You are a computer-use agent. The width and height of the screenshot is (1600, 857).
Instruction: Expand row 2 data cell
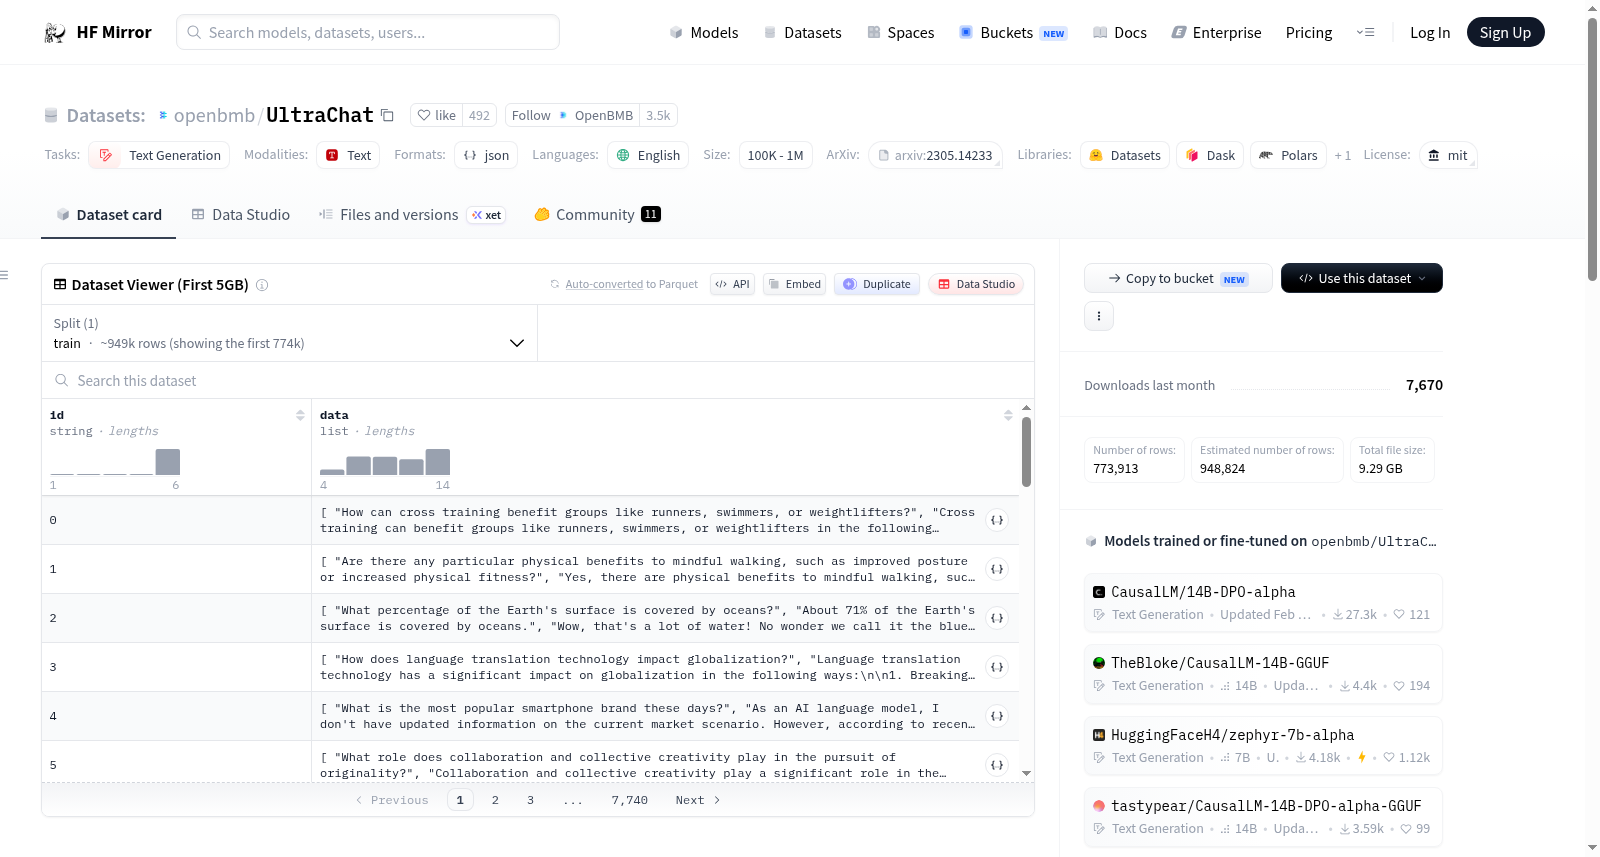pos(997,618)
